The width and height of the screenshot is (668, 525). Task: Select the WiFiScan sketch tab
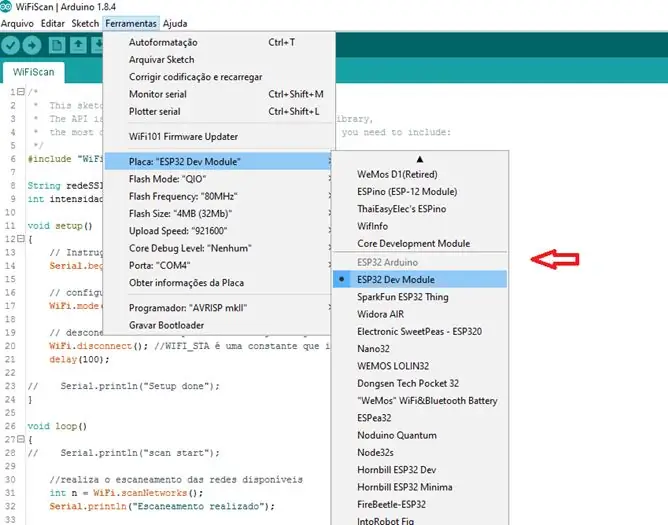coord(34,72)
